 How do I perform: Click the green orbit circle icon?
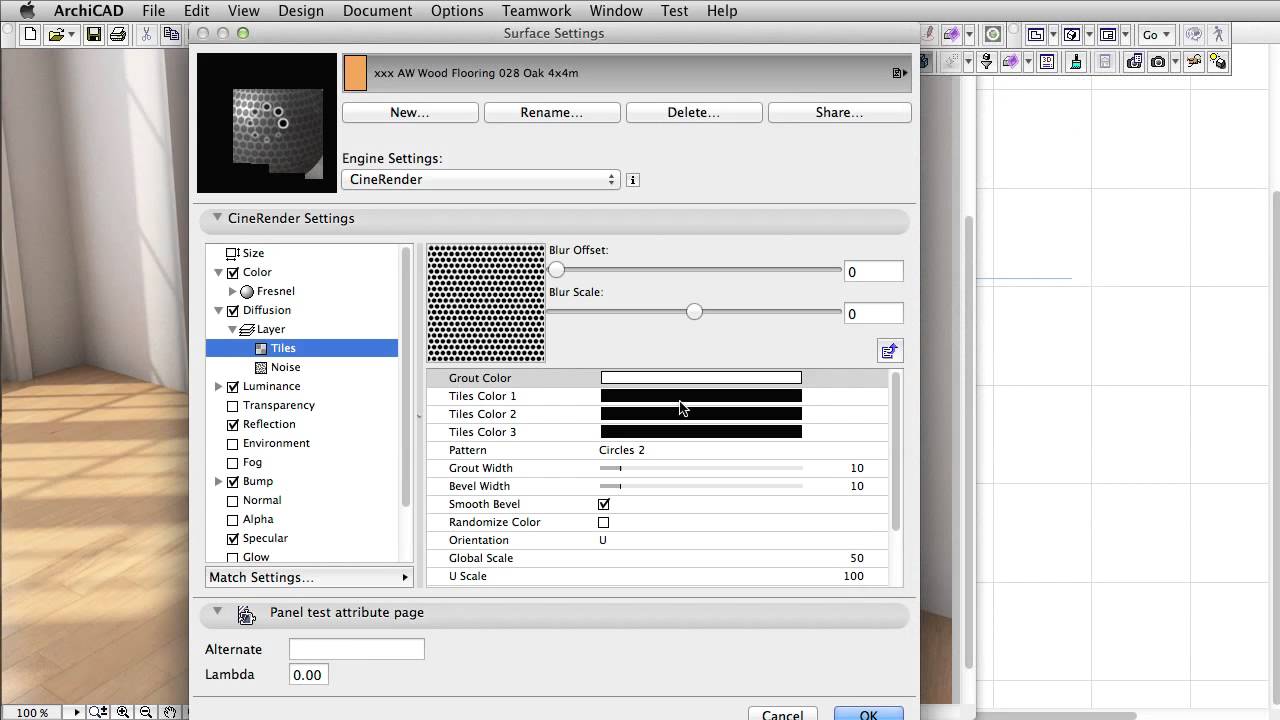(x=993, y=35)
